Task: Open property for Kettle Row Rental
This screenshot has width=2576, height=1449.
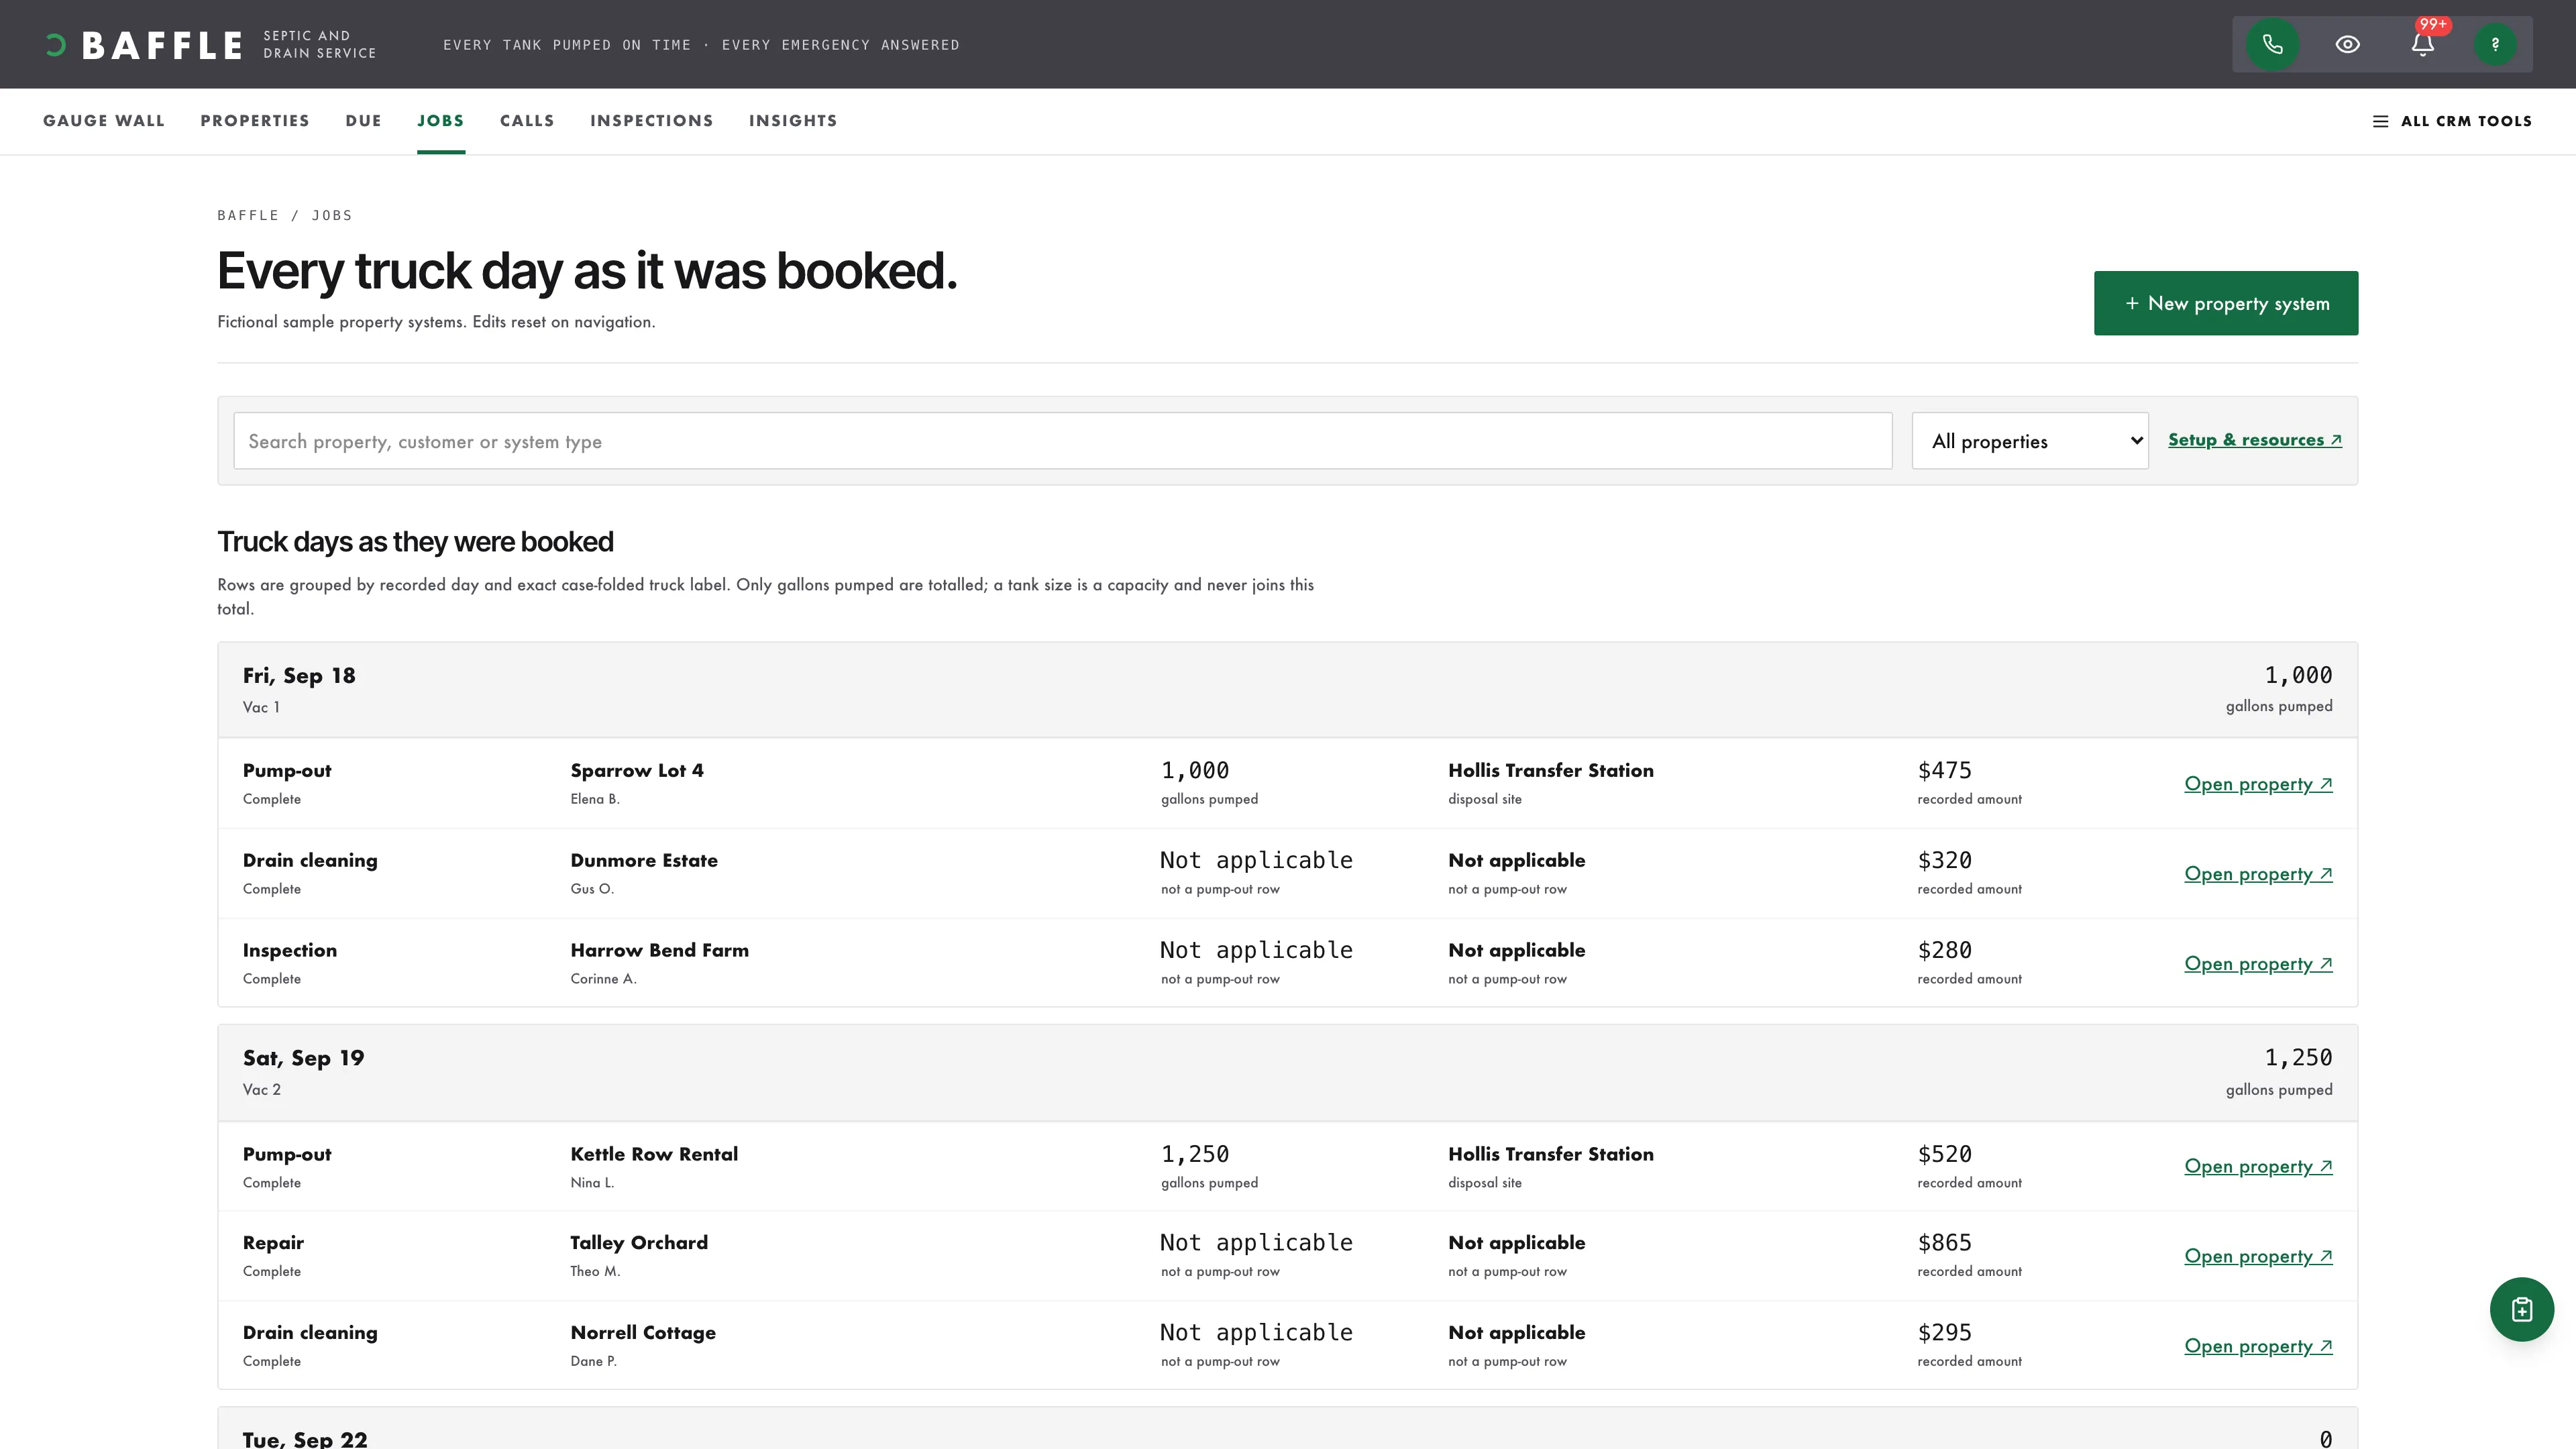Action: (2258, 1167)
